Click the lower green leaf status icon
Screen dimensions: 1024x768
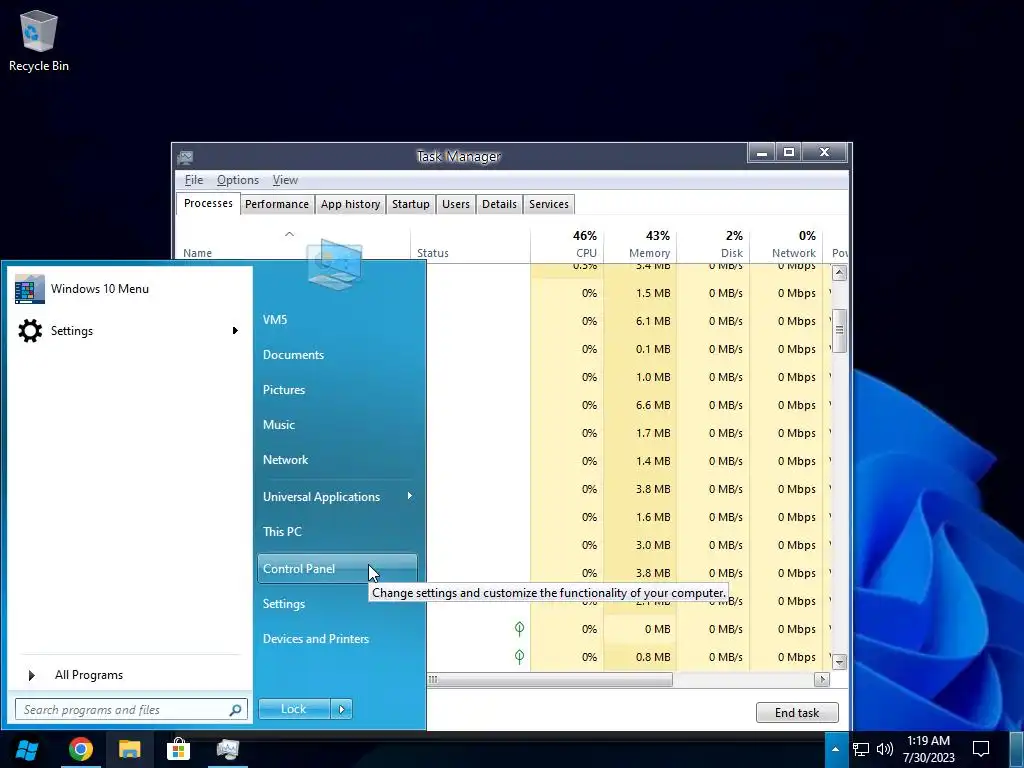(x=519, y=656)
